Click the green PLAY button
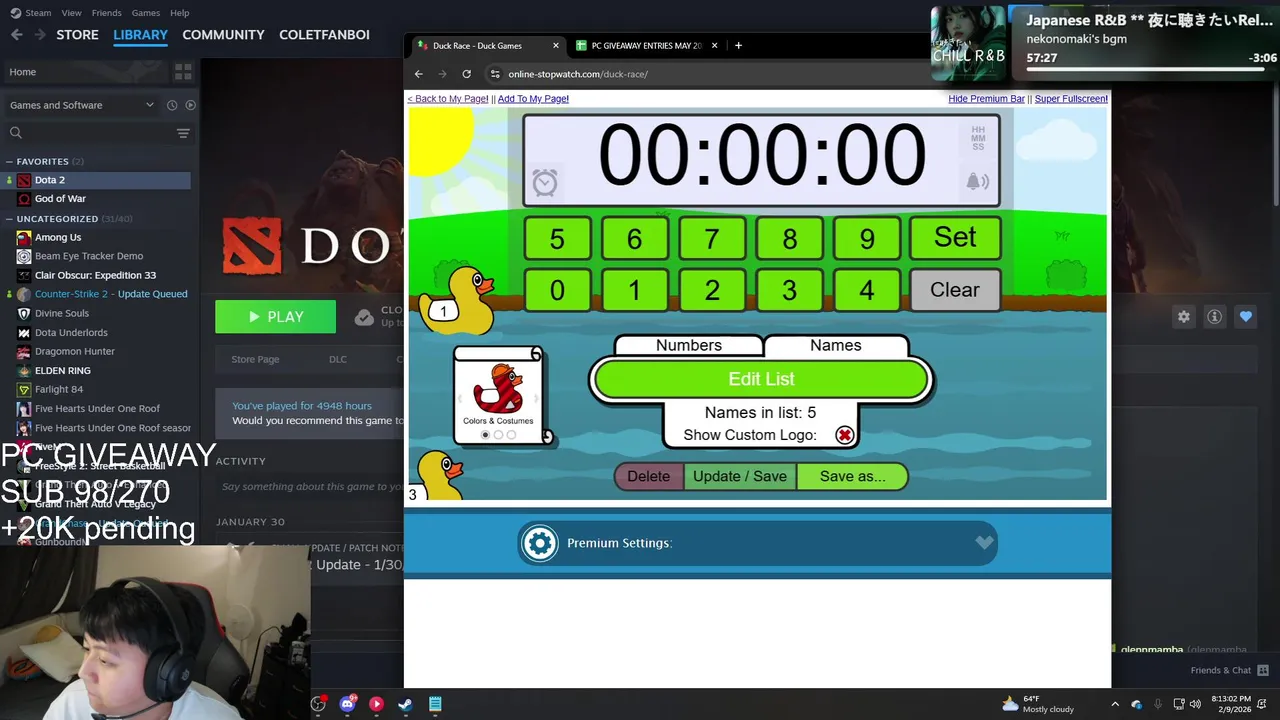The width and height of the screenshot is (1280, 720). [275, 317]
